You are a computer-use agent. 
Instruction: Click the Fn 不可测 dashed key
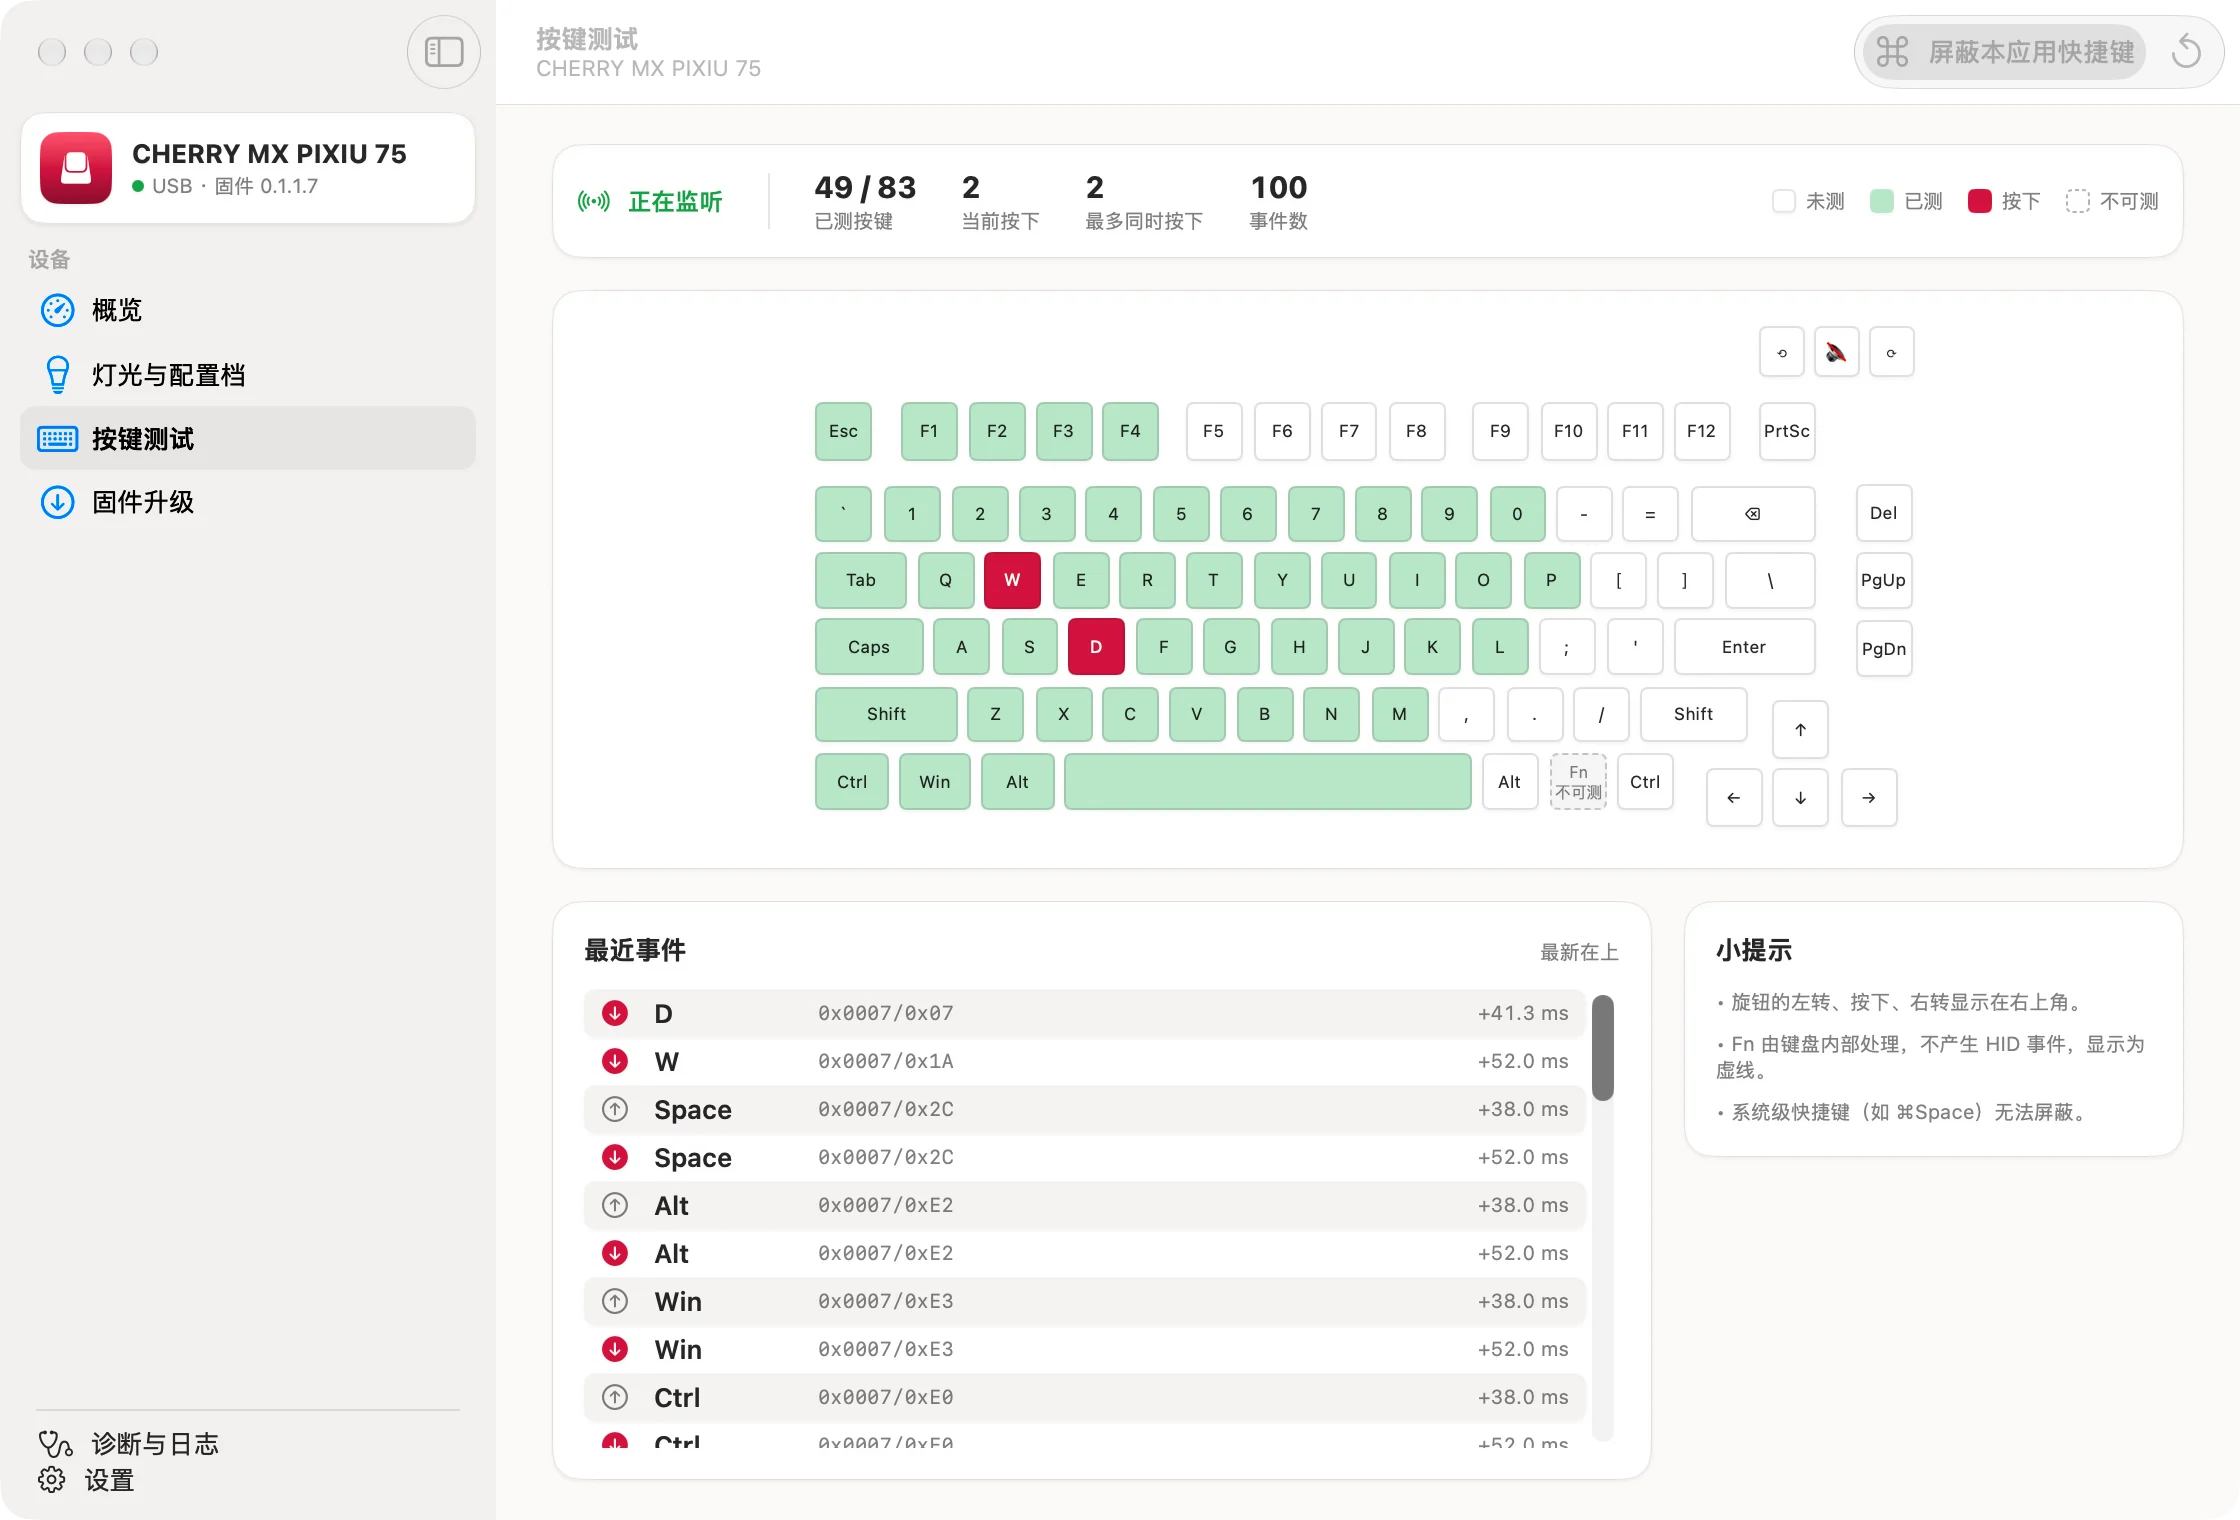point(1578,782)
